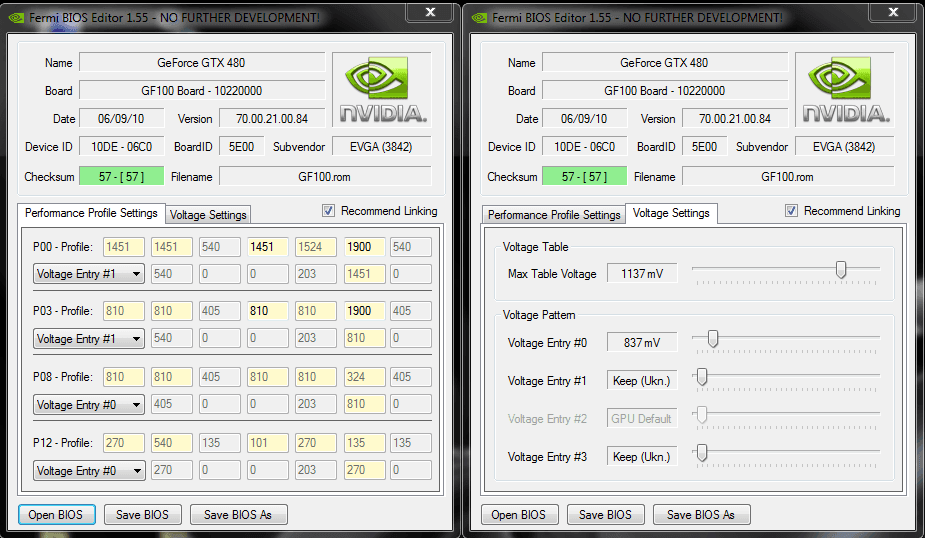Viewport: 925px width, 538px height.
Task: Click the Date 06/09/10 in the left window
Action: [122, 119]
